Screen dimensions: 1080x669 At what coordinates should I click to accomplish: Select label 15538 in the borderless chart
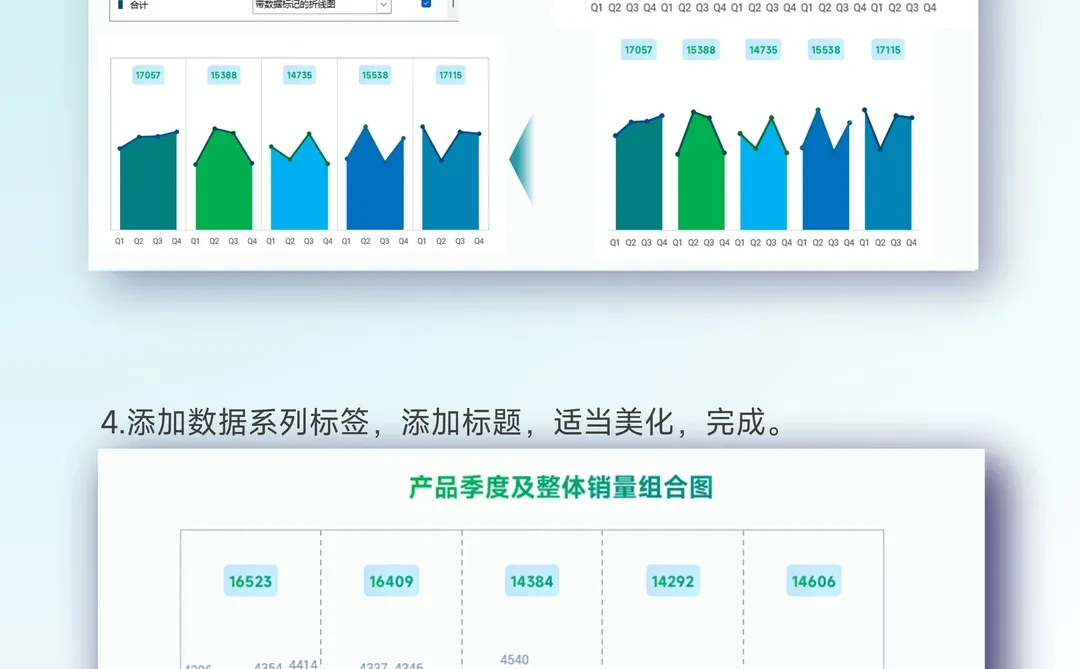click(x=826, y=50)
